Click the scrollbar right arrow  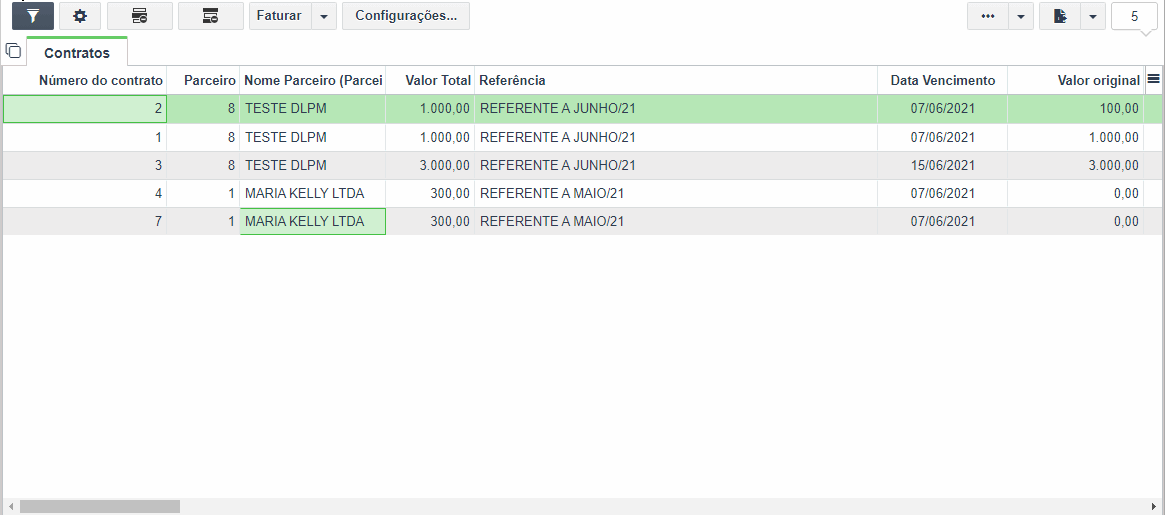click(1155, 507)
